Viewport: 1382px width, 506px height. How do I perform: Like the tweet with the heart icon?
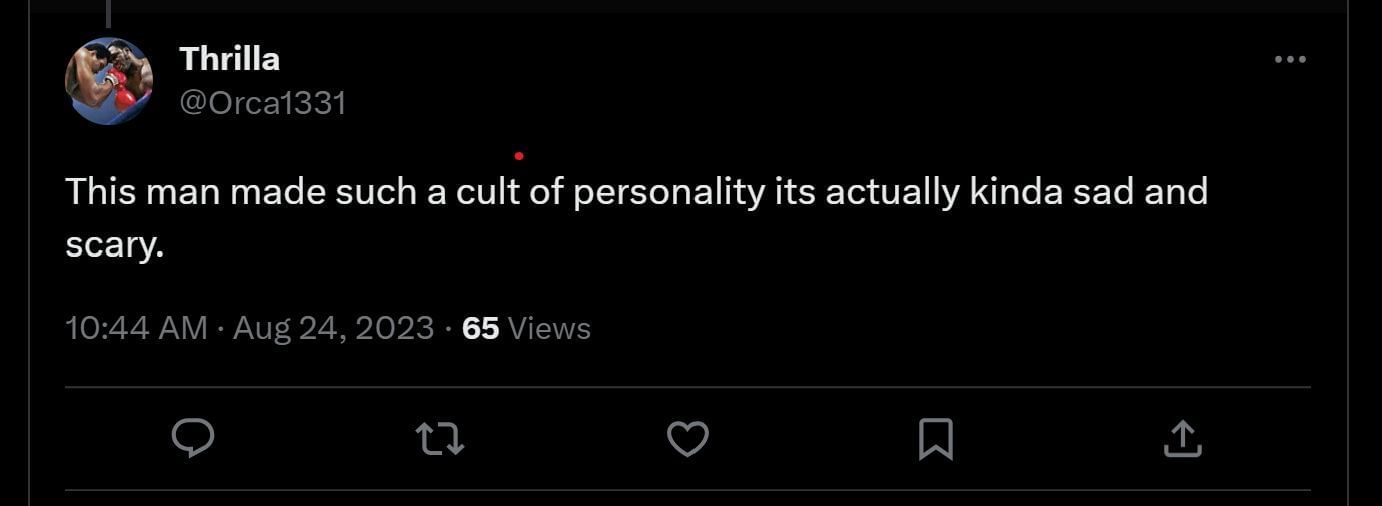[688, 439]
